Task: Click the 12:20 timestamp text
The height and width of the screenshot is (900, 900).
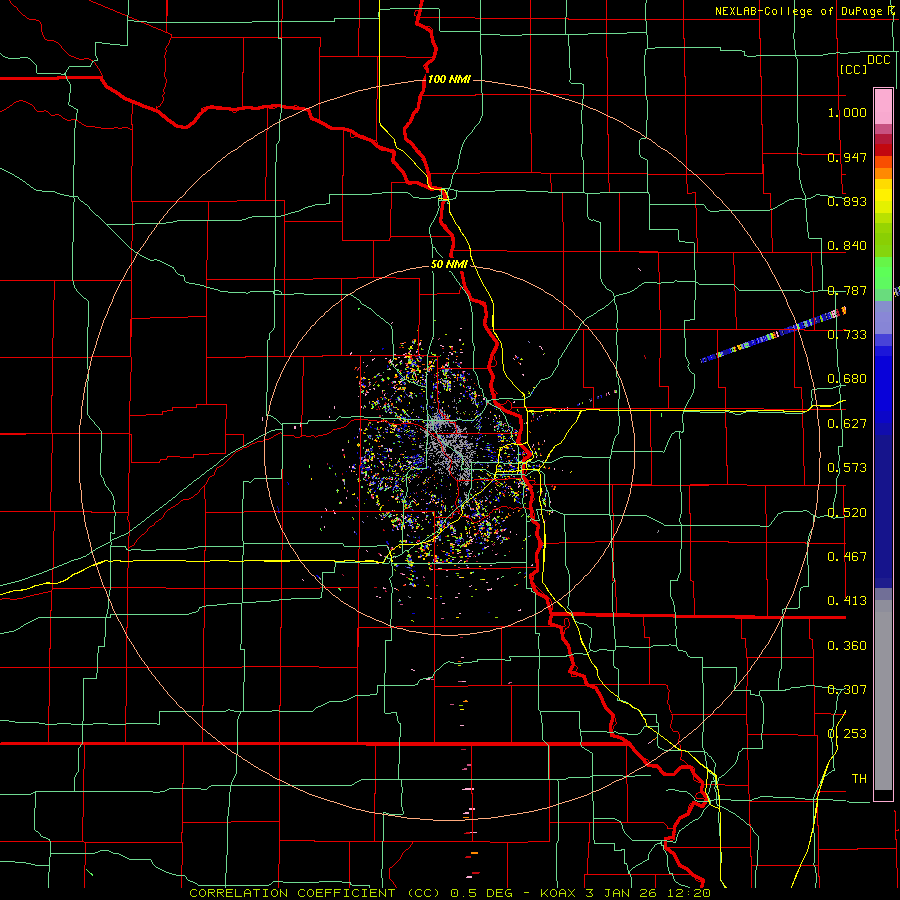Action: pyautogui.click(x=689, y=893)
